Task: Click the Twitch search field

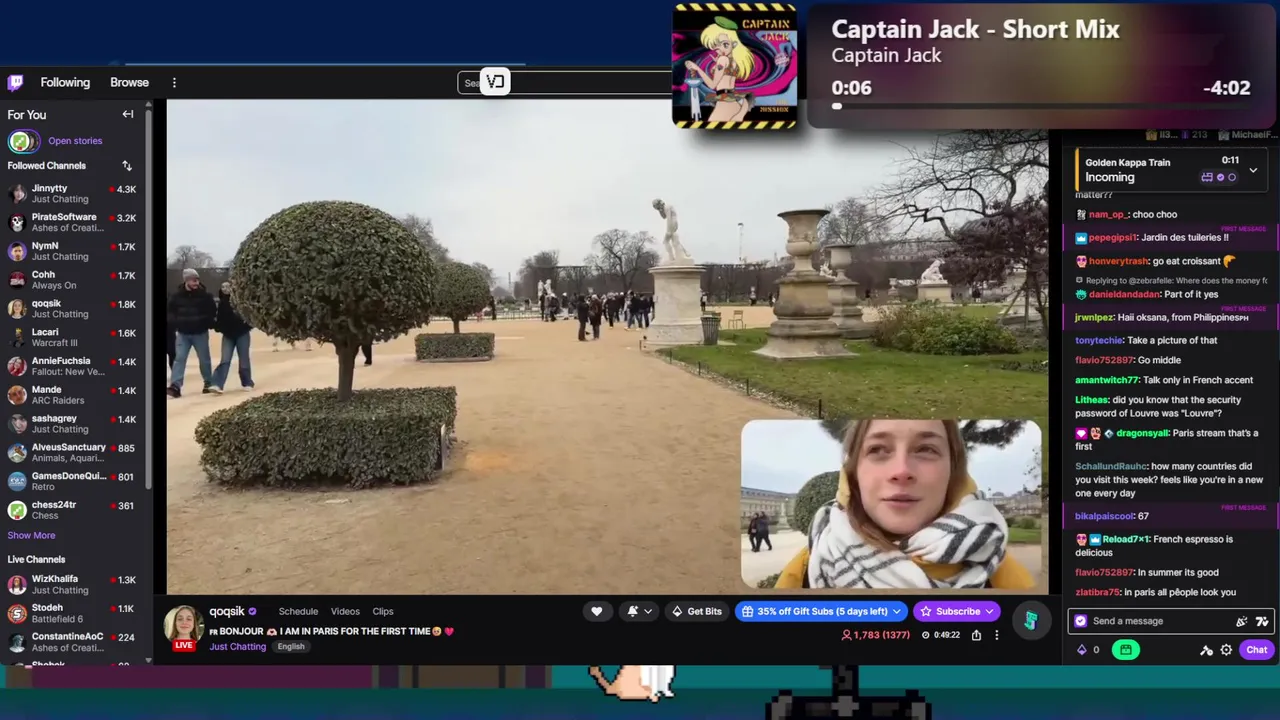Action: pyautogui.click(x=565, y=82)
